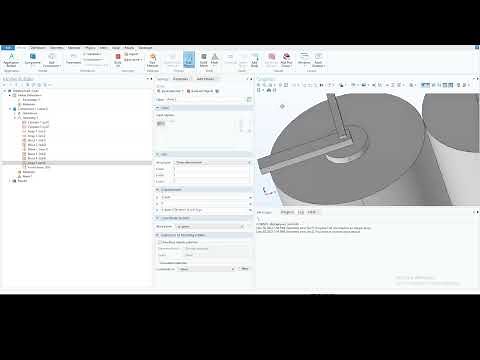Open Parameters from the ribbon
480x360 pixels.
[x=73, y=59]
